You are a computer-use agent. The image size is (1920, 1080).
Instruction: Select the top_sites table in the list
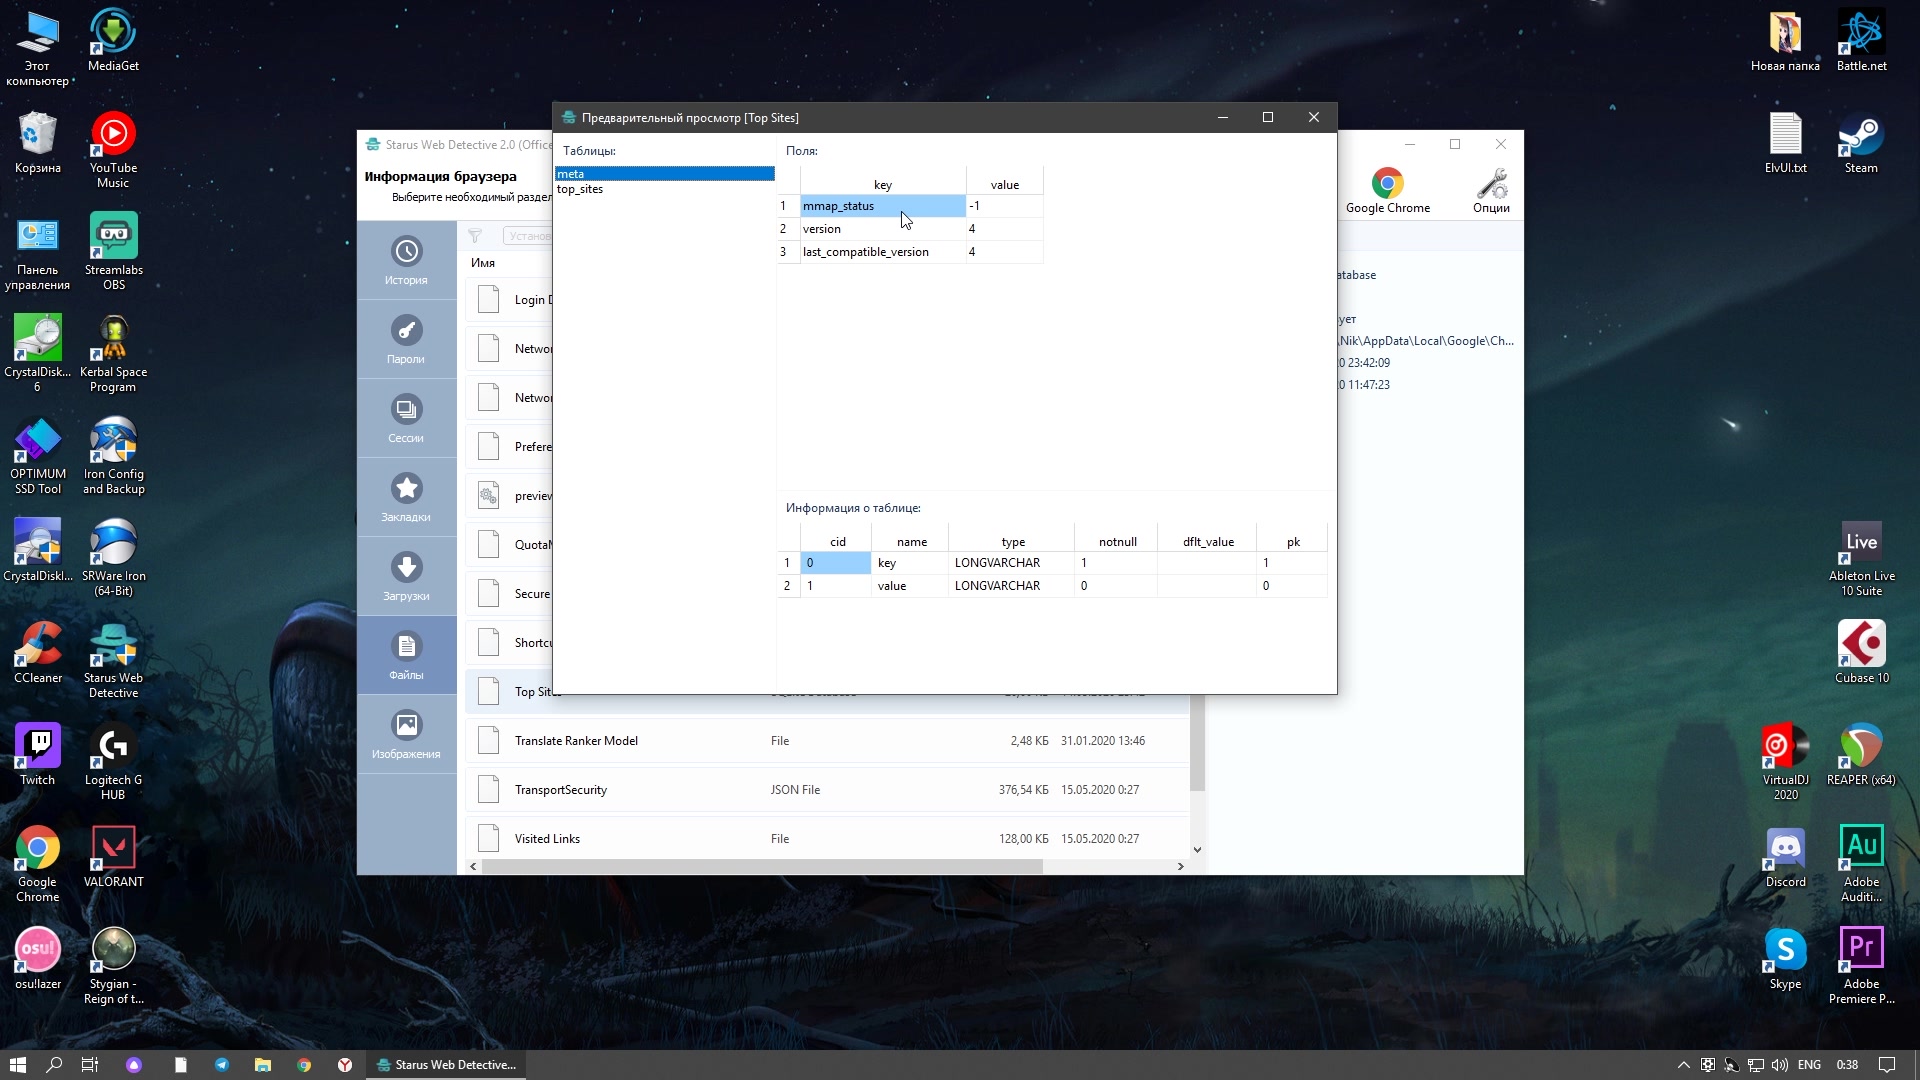[582, 187]
